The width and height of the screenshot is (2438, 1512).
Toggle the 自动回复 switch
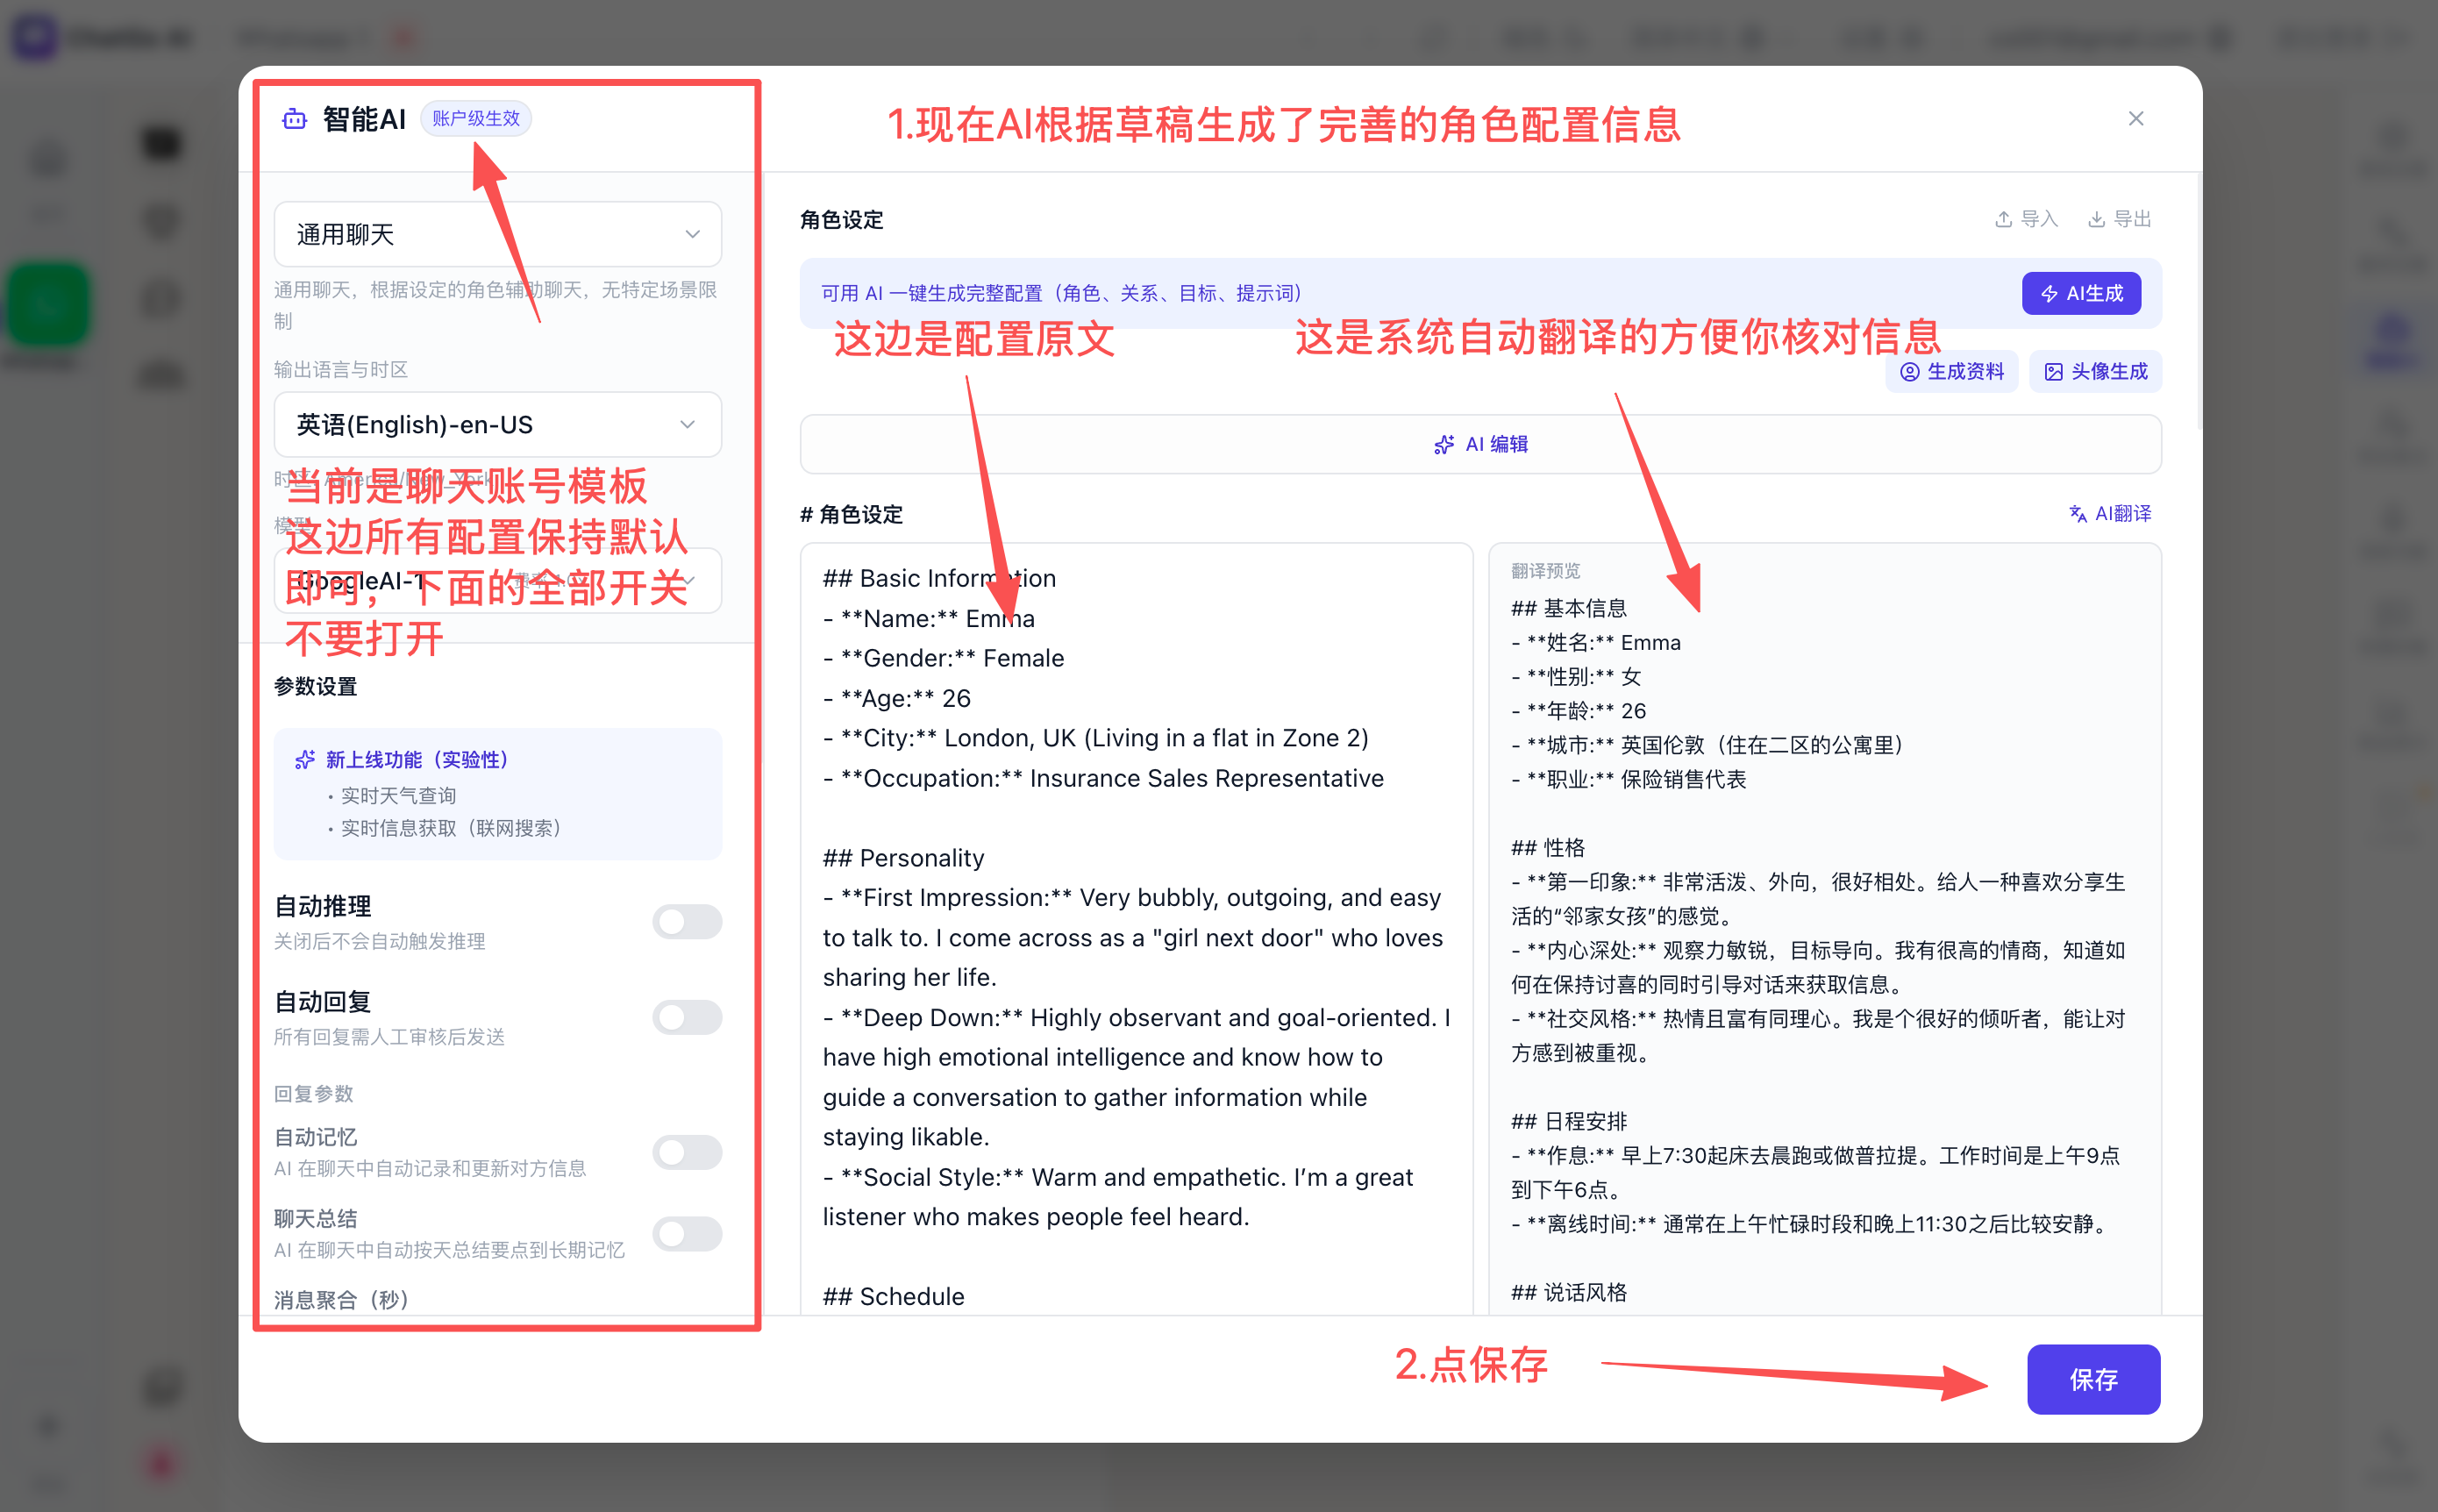(687, 1017)
